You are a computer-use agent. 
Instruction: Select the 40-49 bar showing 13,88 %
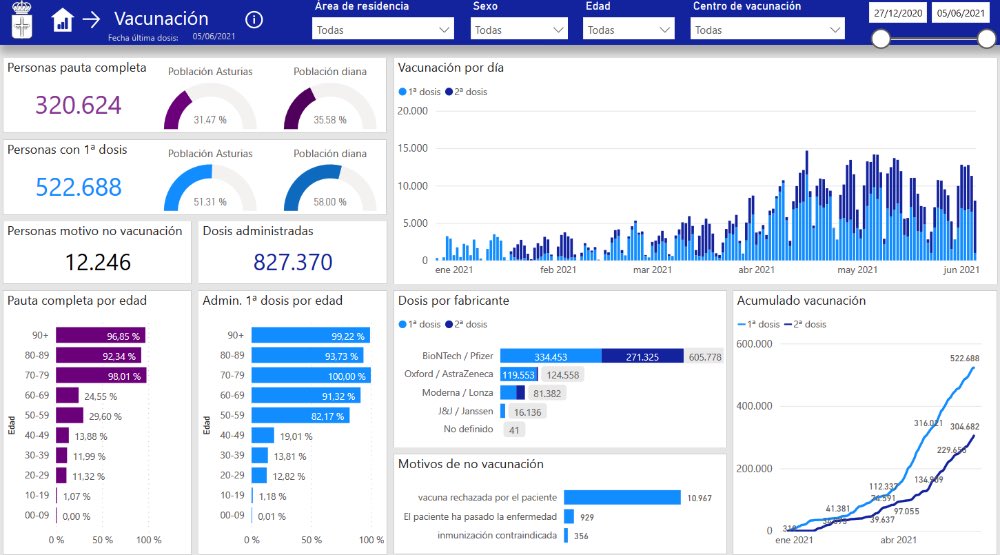(62, 436)
